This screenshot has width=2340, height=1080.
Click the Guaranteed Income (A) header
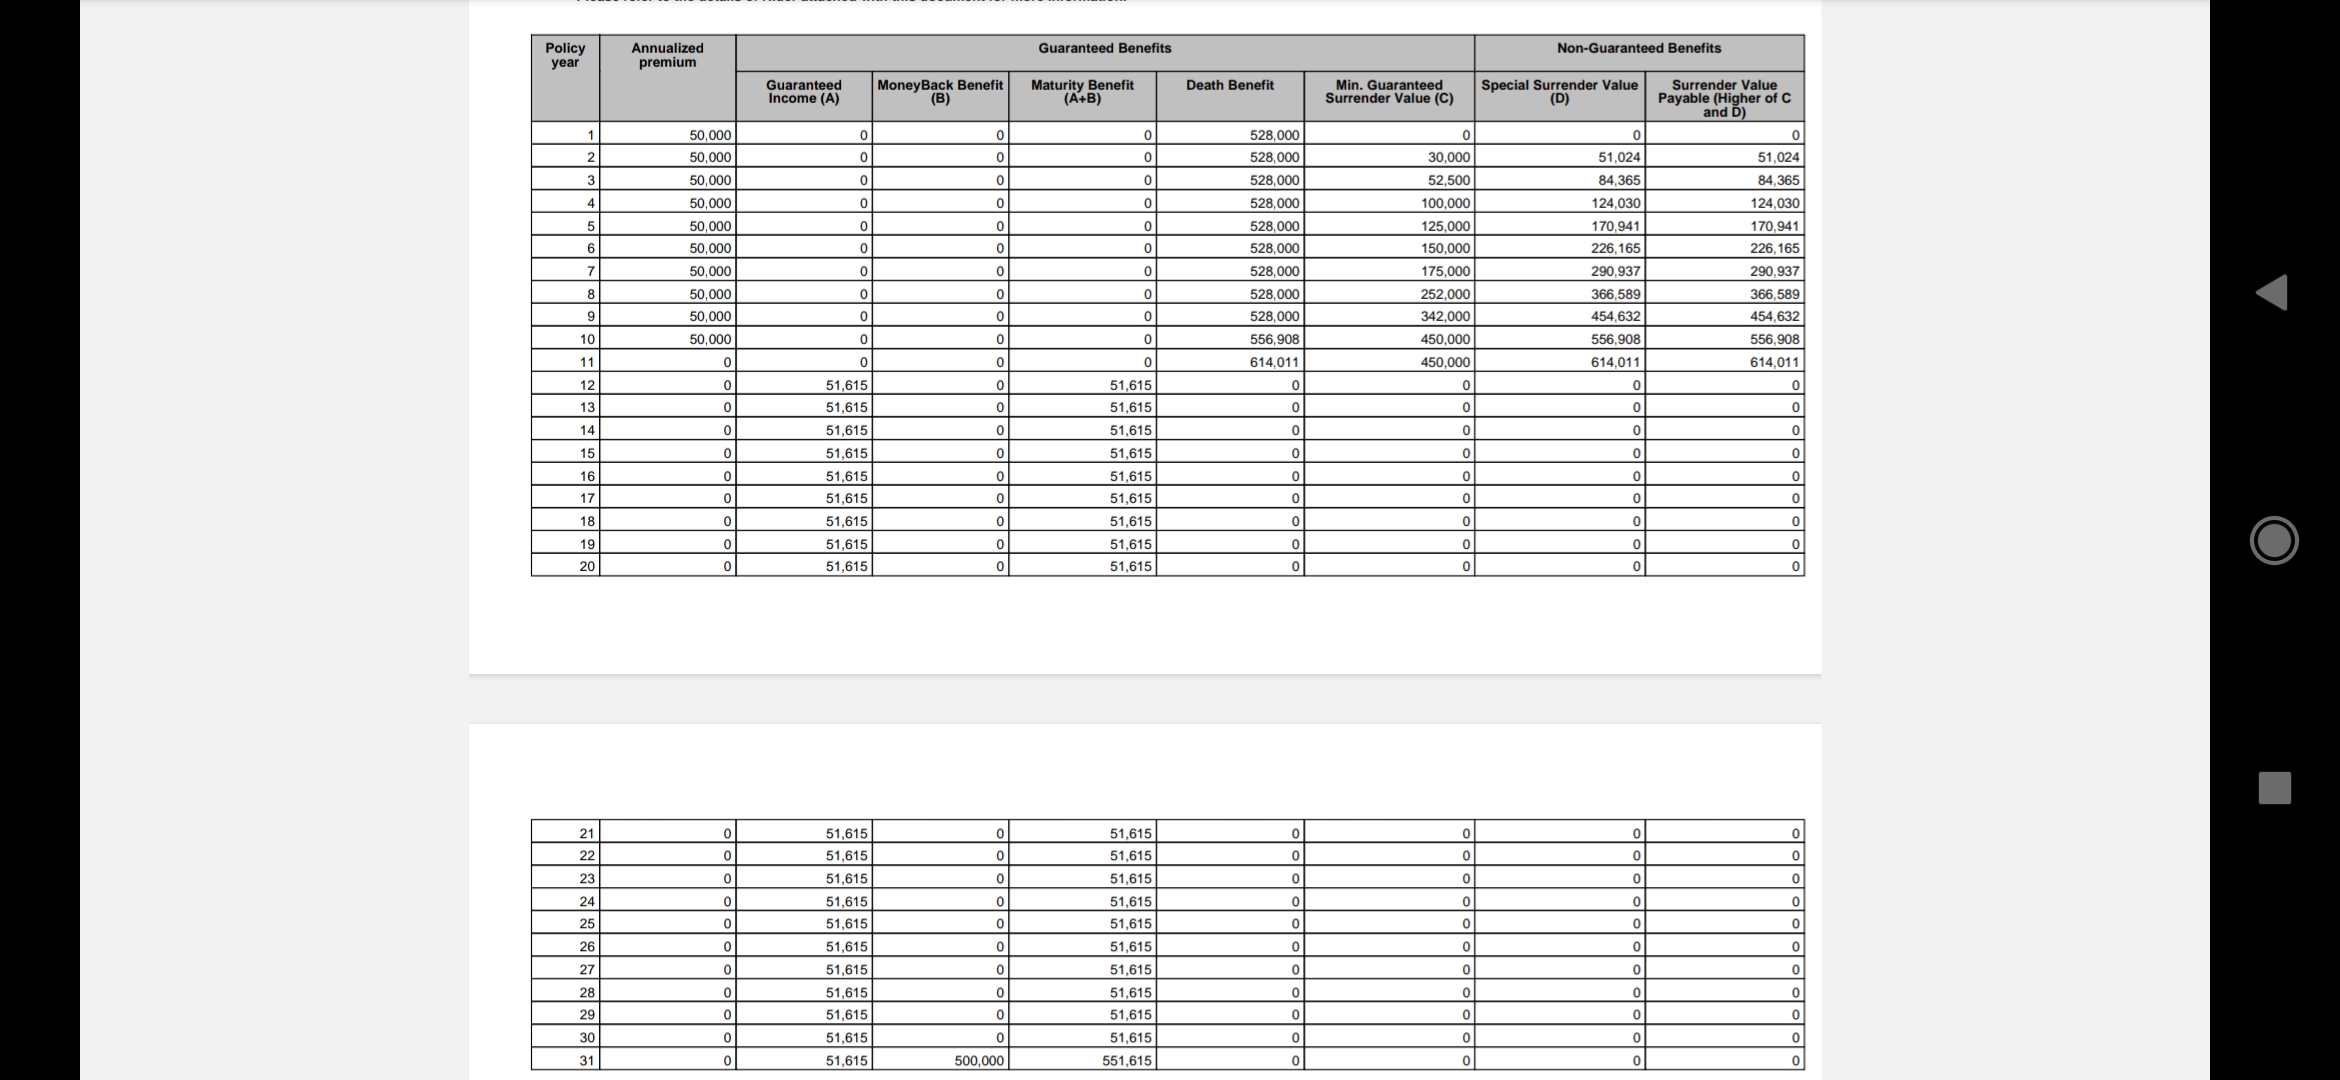[803, 92]
